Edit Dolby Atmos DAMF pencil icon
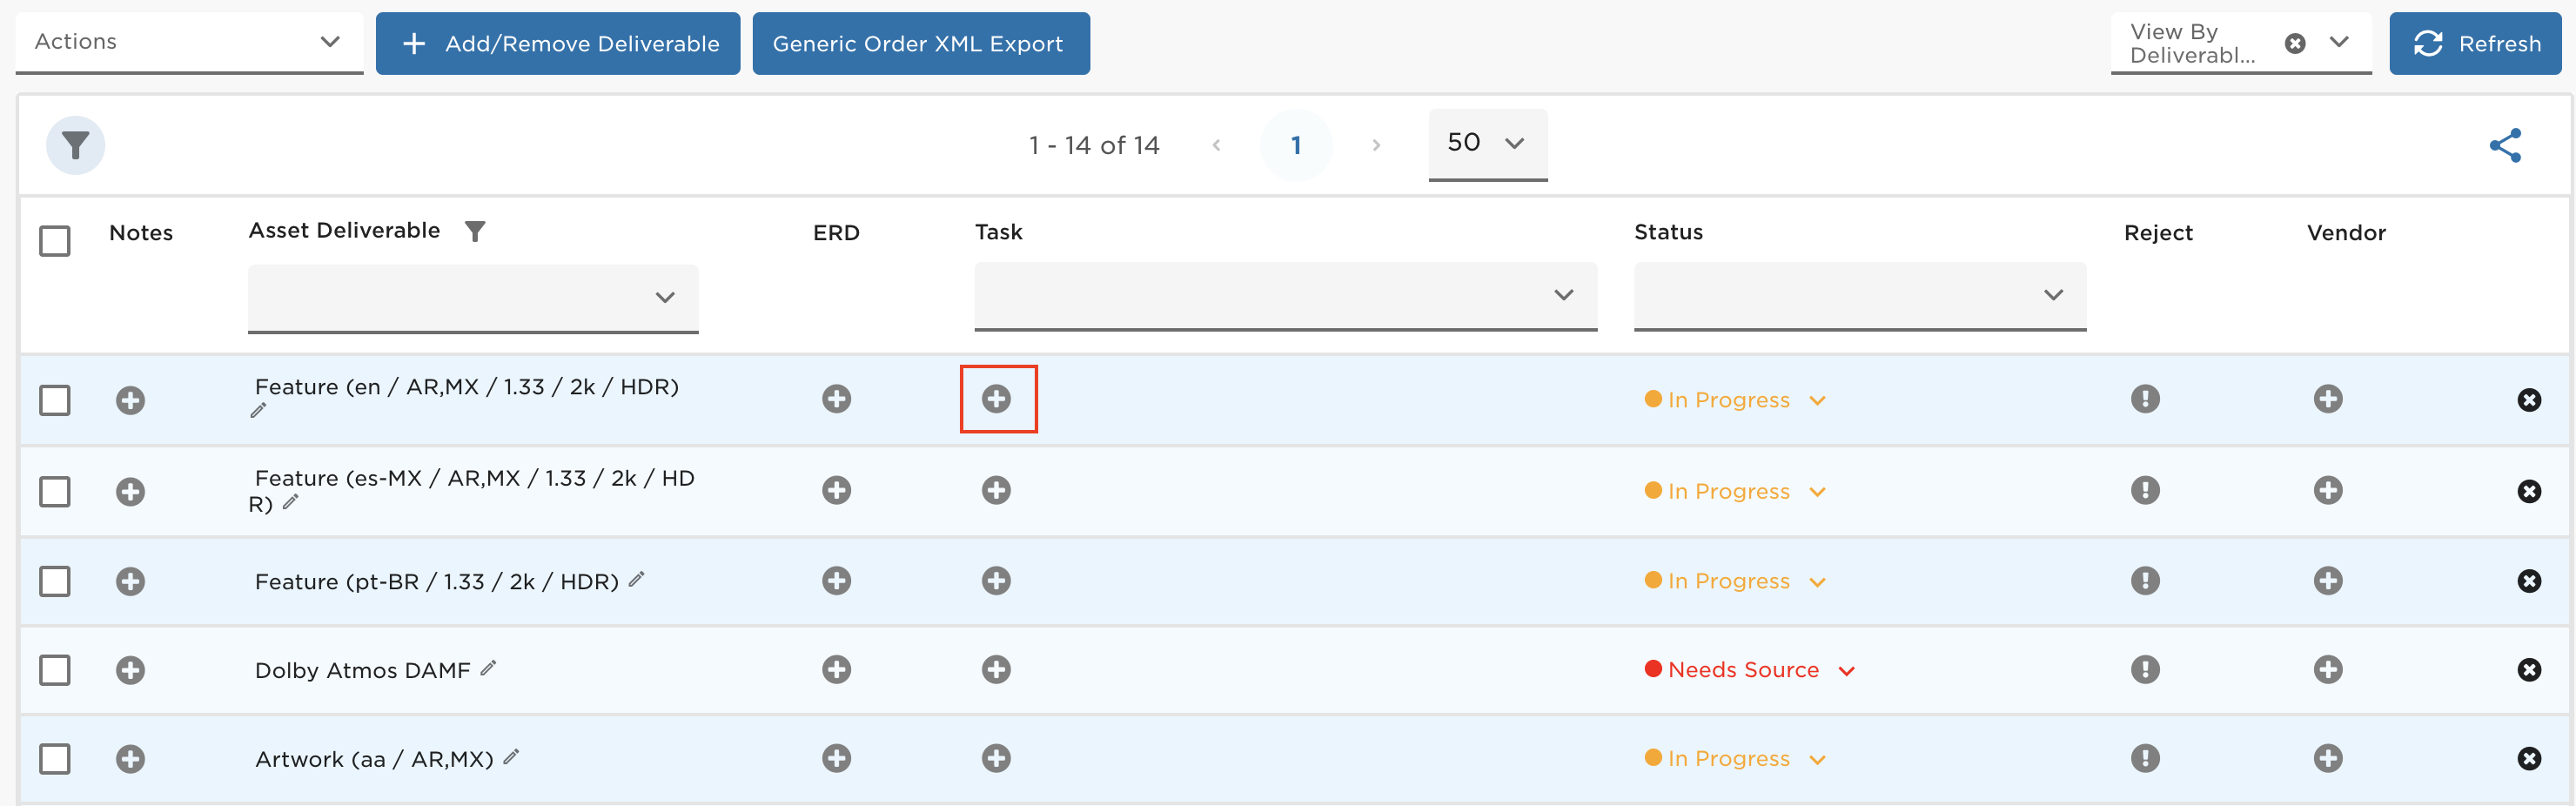The image size is (2576, 806). pos(488,668)
